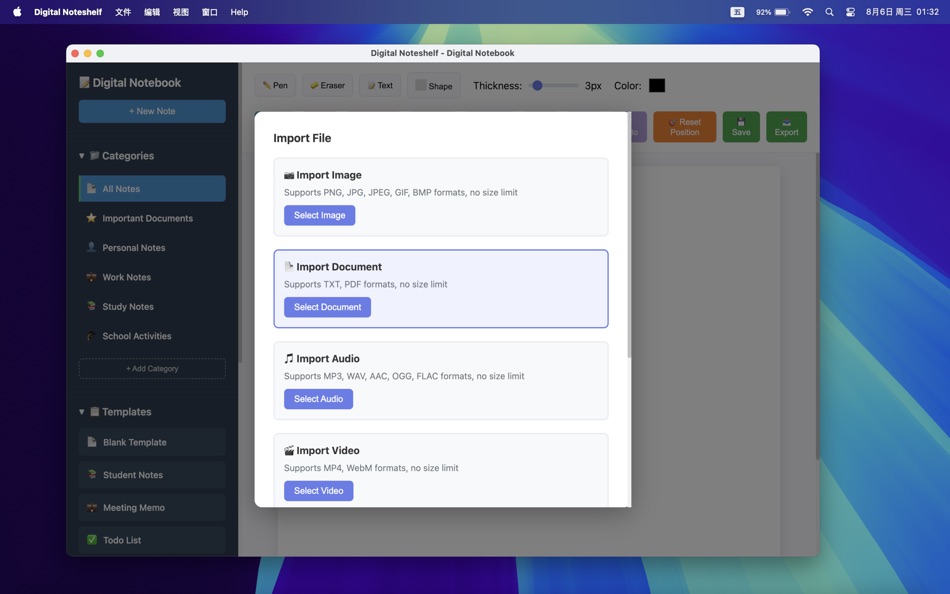Open the Apple menu

coord(17,12)
